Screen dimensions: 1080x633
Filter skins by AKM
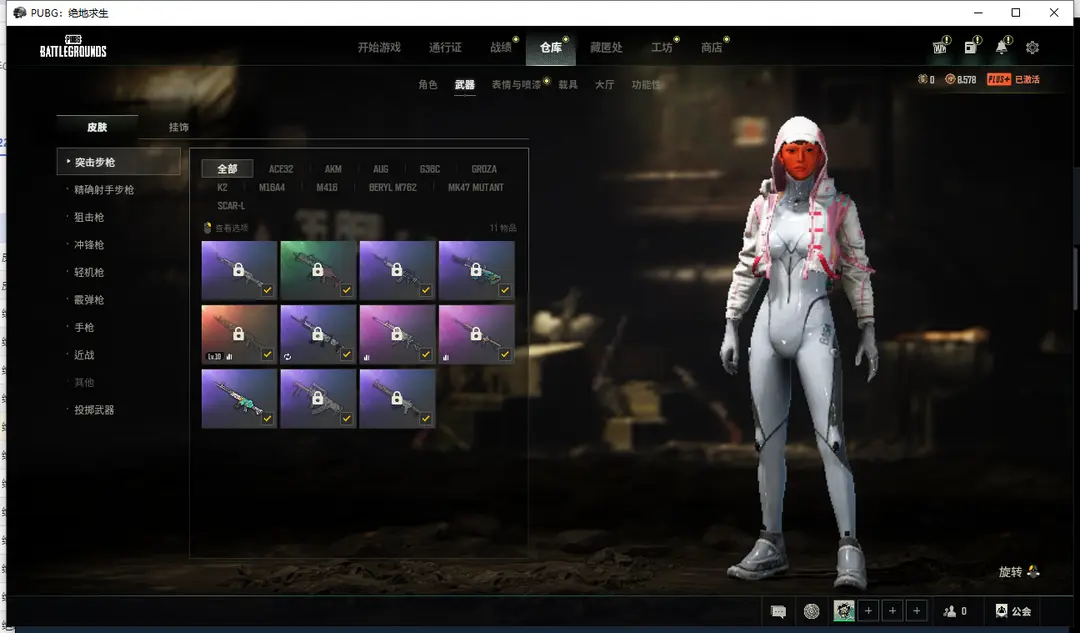(333, 169)
